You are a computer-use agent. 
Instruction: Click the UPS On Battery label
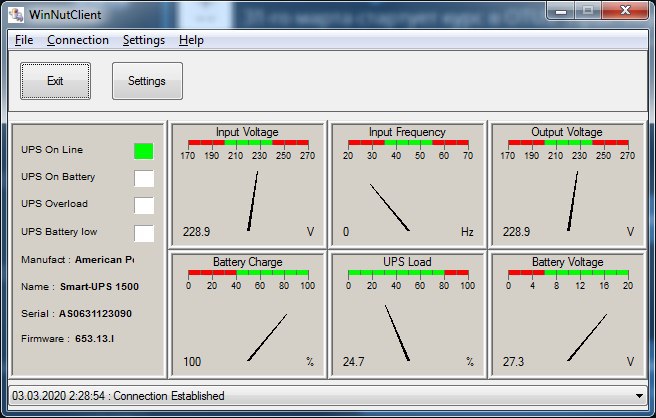[58, 177]
